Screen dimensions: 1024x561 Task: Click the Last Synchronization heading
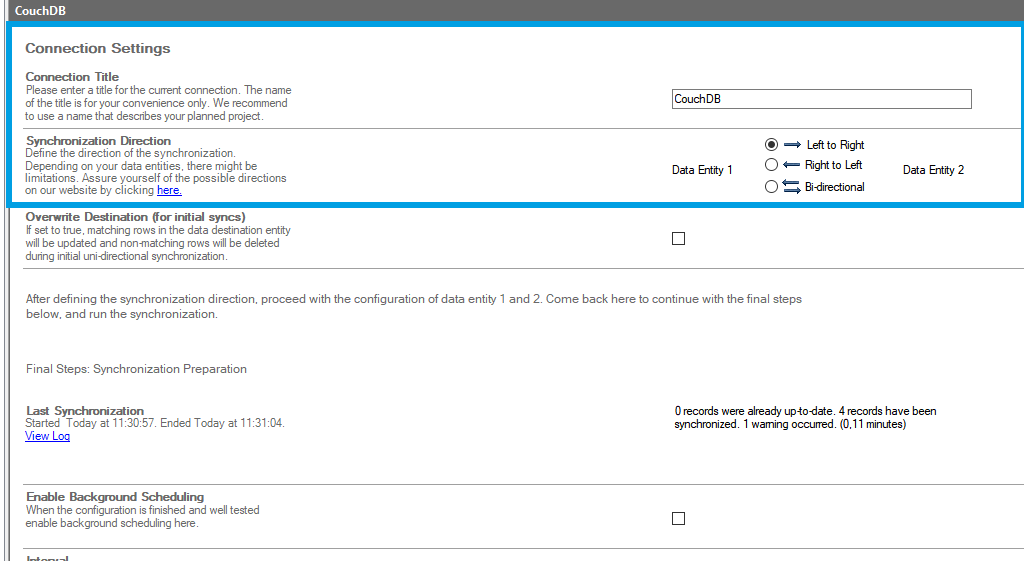[85, 411]
